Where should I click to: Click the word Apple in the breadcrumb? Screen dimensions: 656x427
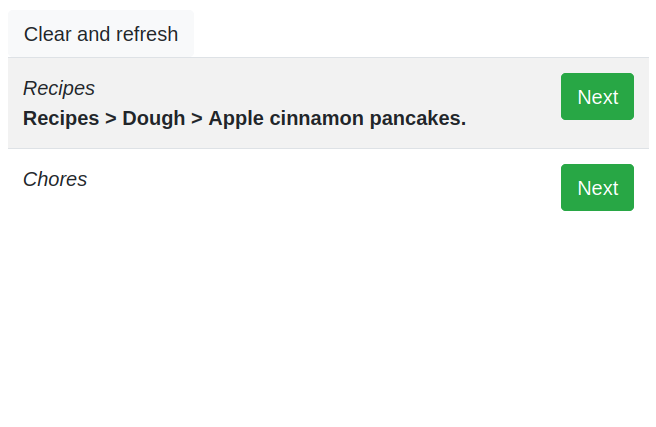[235, 118]
